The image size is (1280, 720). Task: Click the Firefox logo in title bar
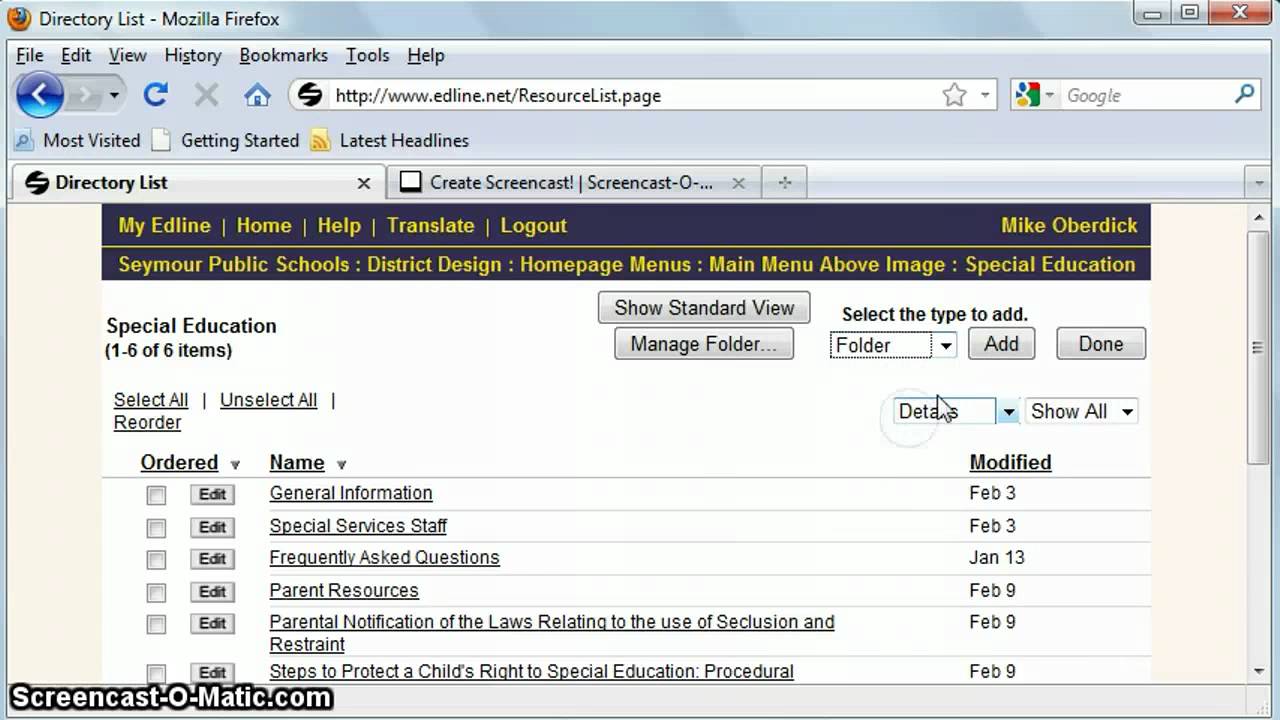coord(19,18)
